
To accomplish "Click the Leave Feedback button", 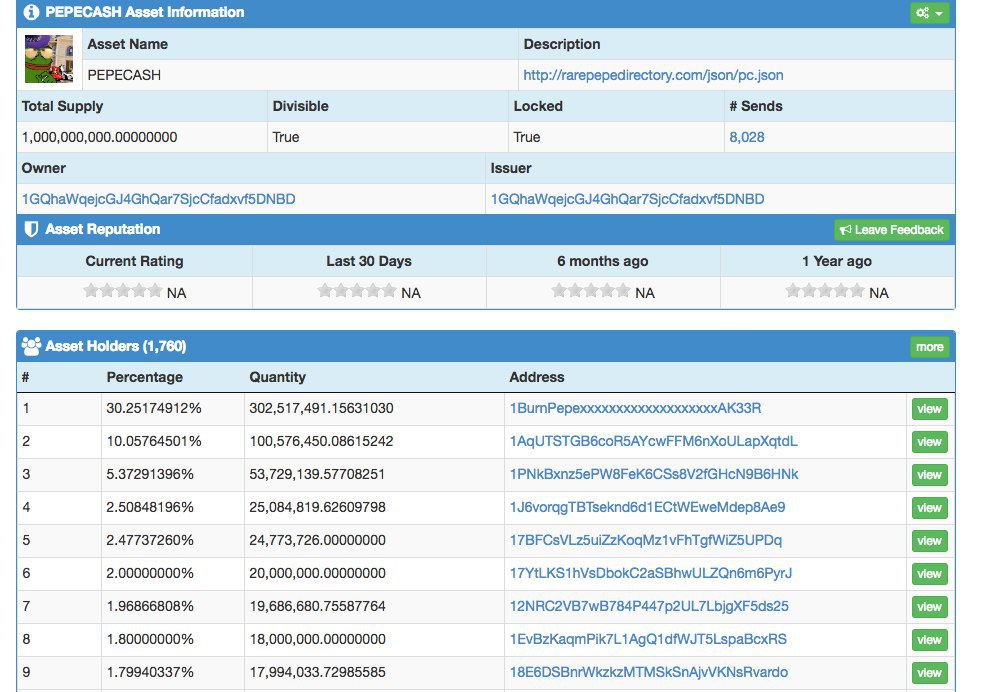I will 891,230.
